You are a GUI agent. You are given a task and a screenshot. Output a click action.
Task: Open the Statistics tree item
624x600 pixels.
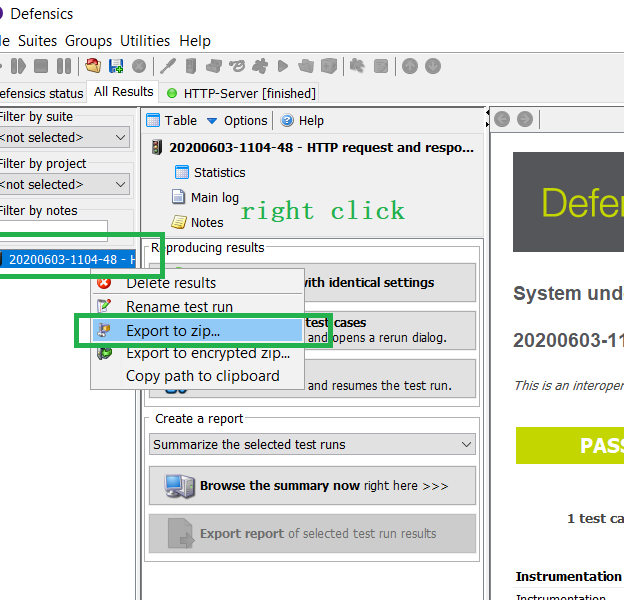(x=210, y=173)
